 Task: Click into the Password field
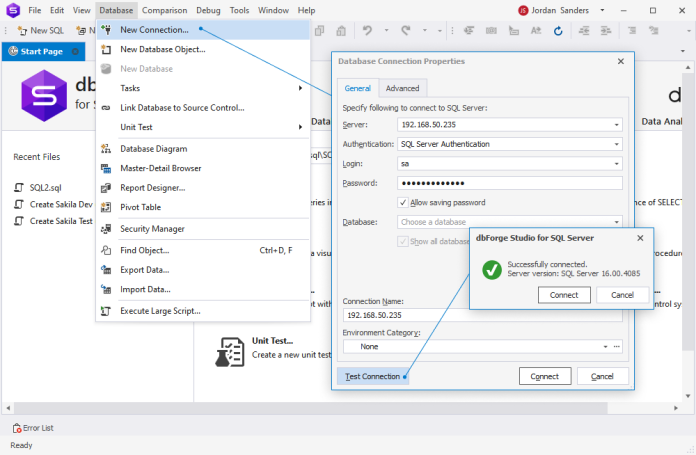coord(510,183)
